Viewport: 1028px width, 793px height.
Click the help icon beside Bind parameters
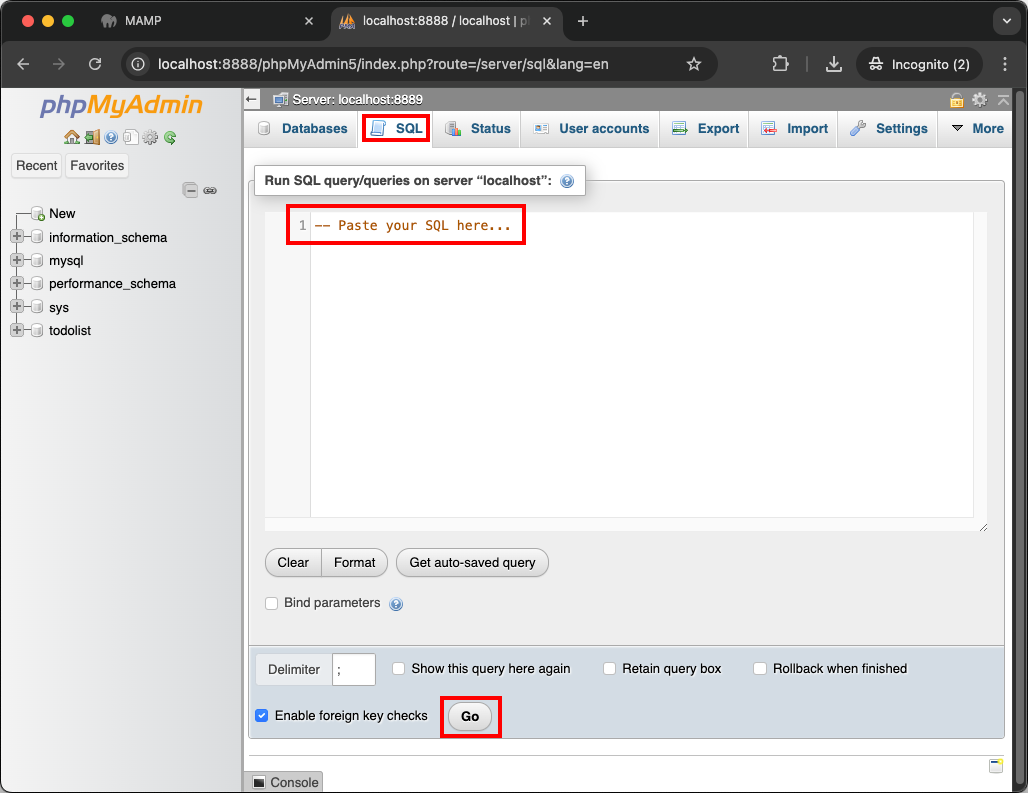[x=396, y=604]
